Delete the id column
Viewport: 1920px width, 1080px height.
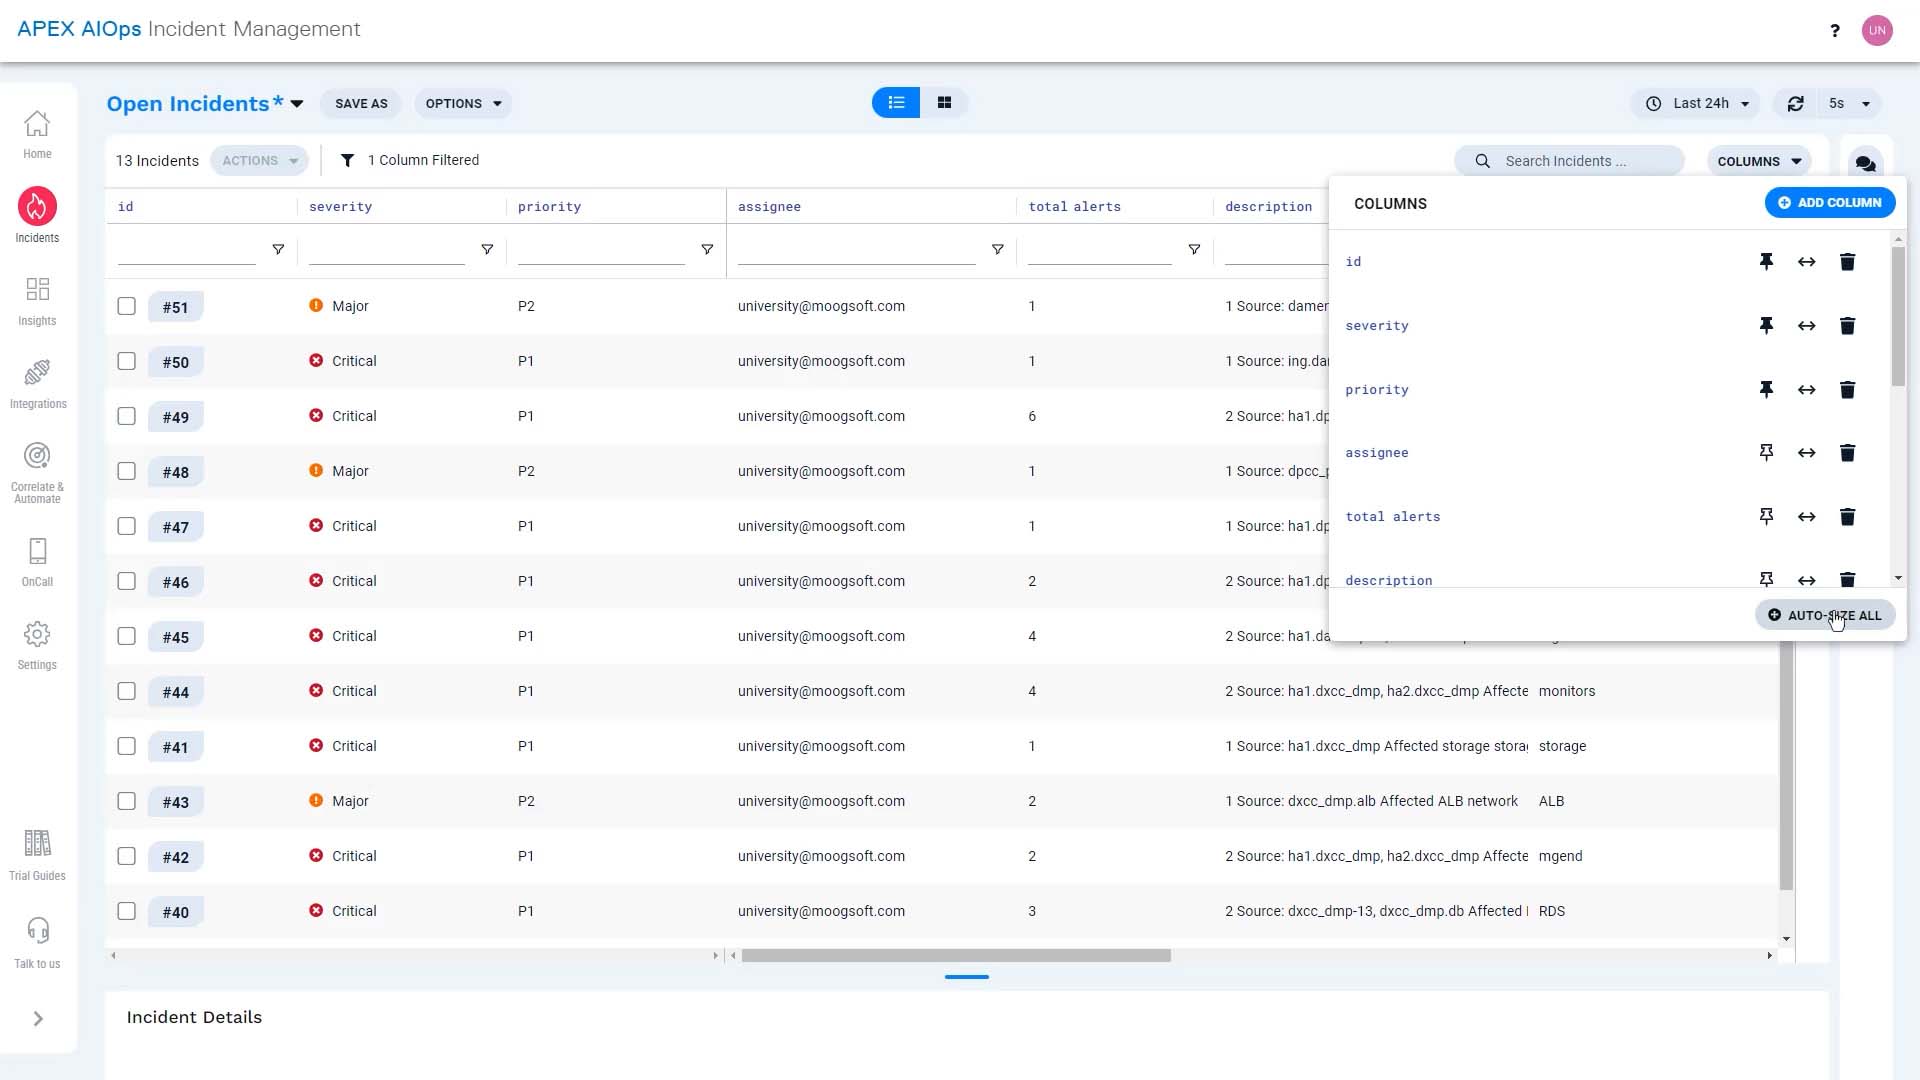[1848, 262]
